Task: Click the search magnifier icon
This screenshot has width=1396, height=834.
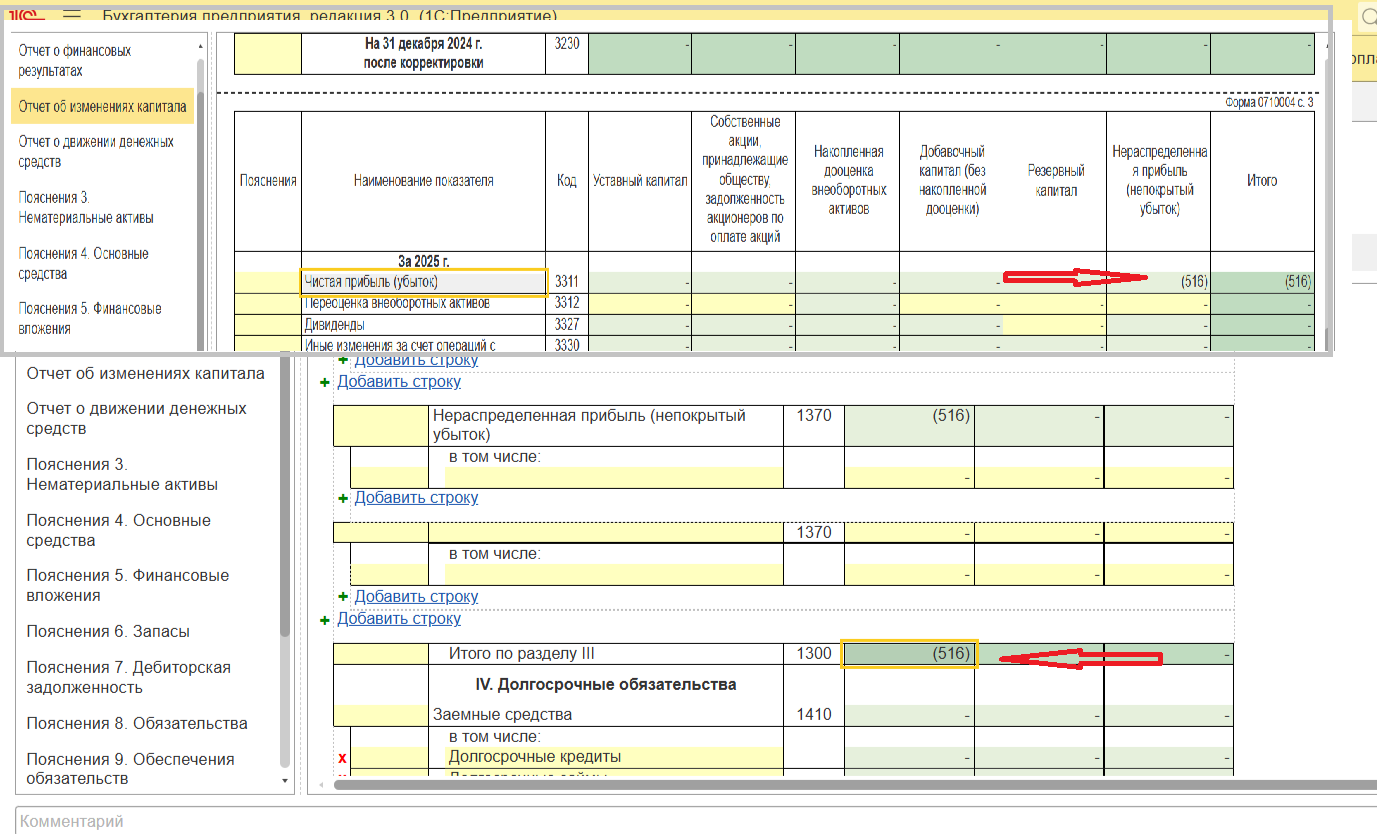Action: point(1368,17)
